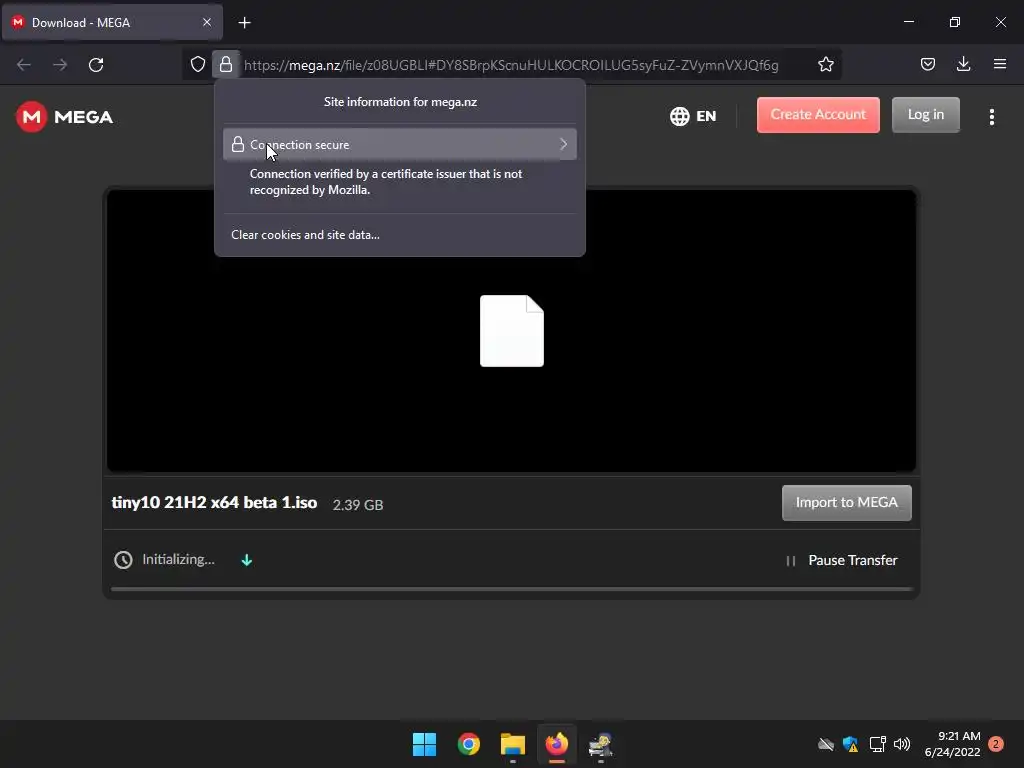Open the Firefox application menu
The width and height of the screenshot is (1024, 768).
click(1000, 64)
